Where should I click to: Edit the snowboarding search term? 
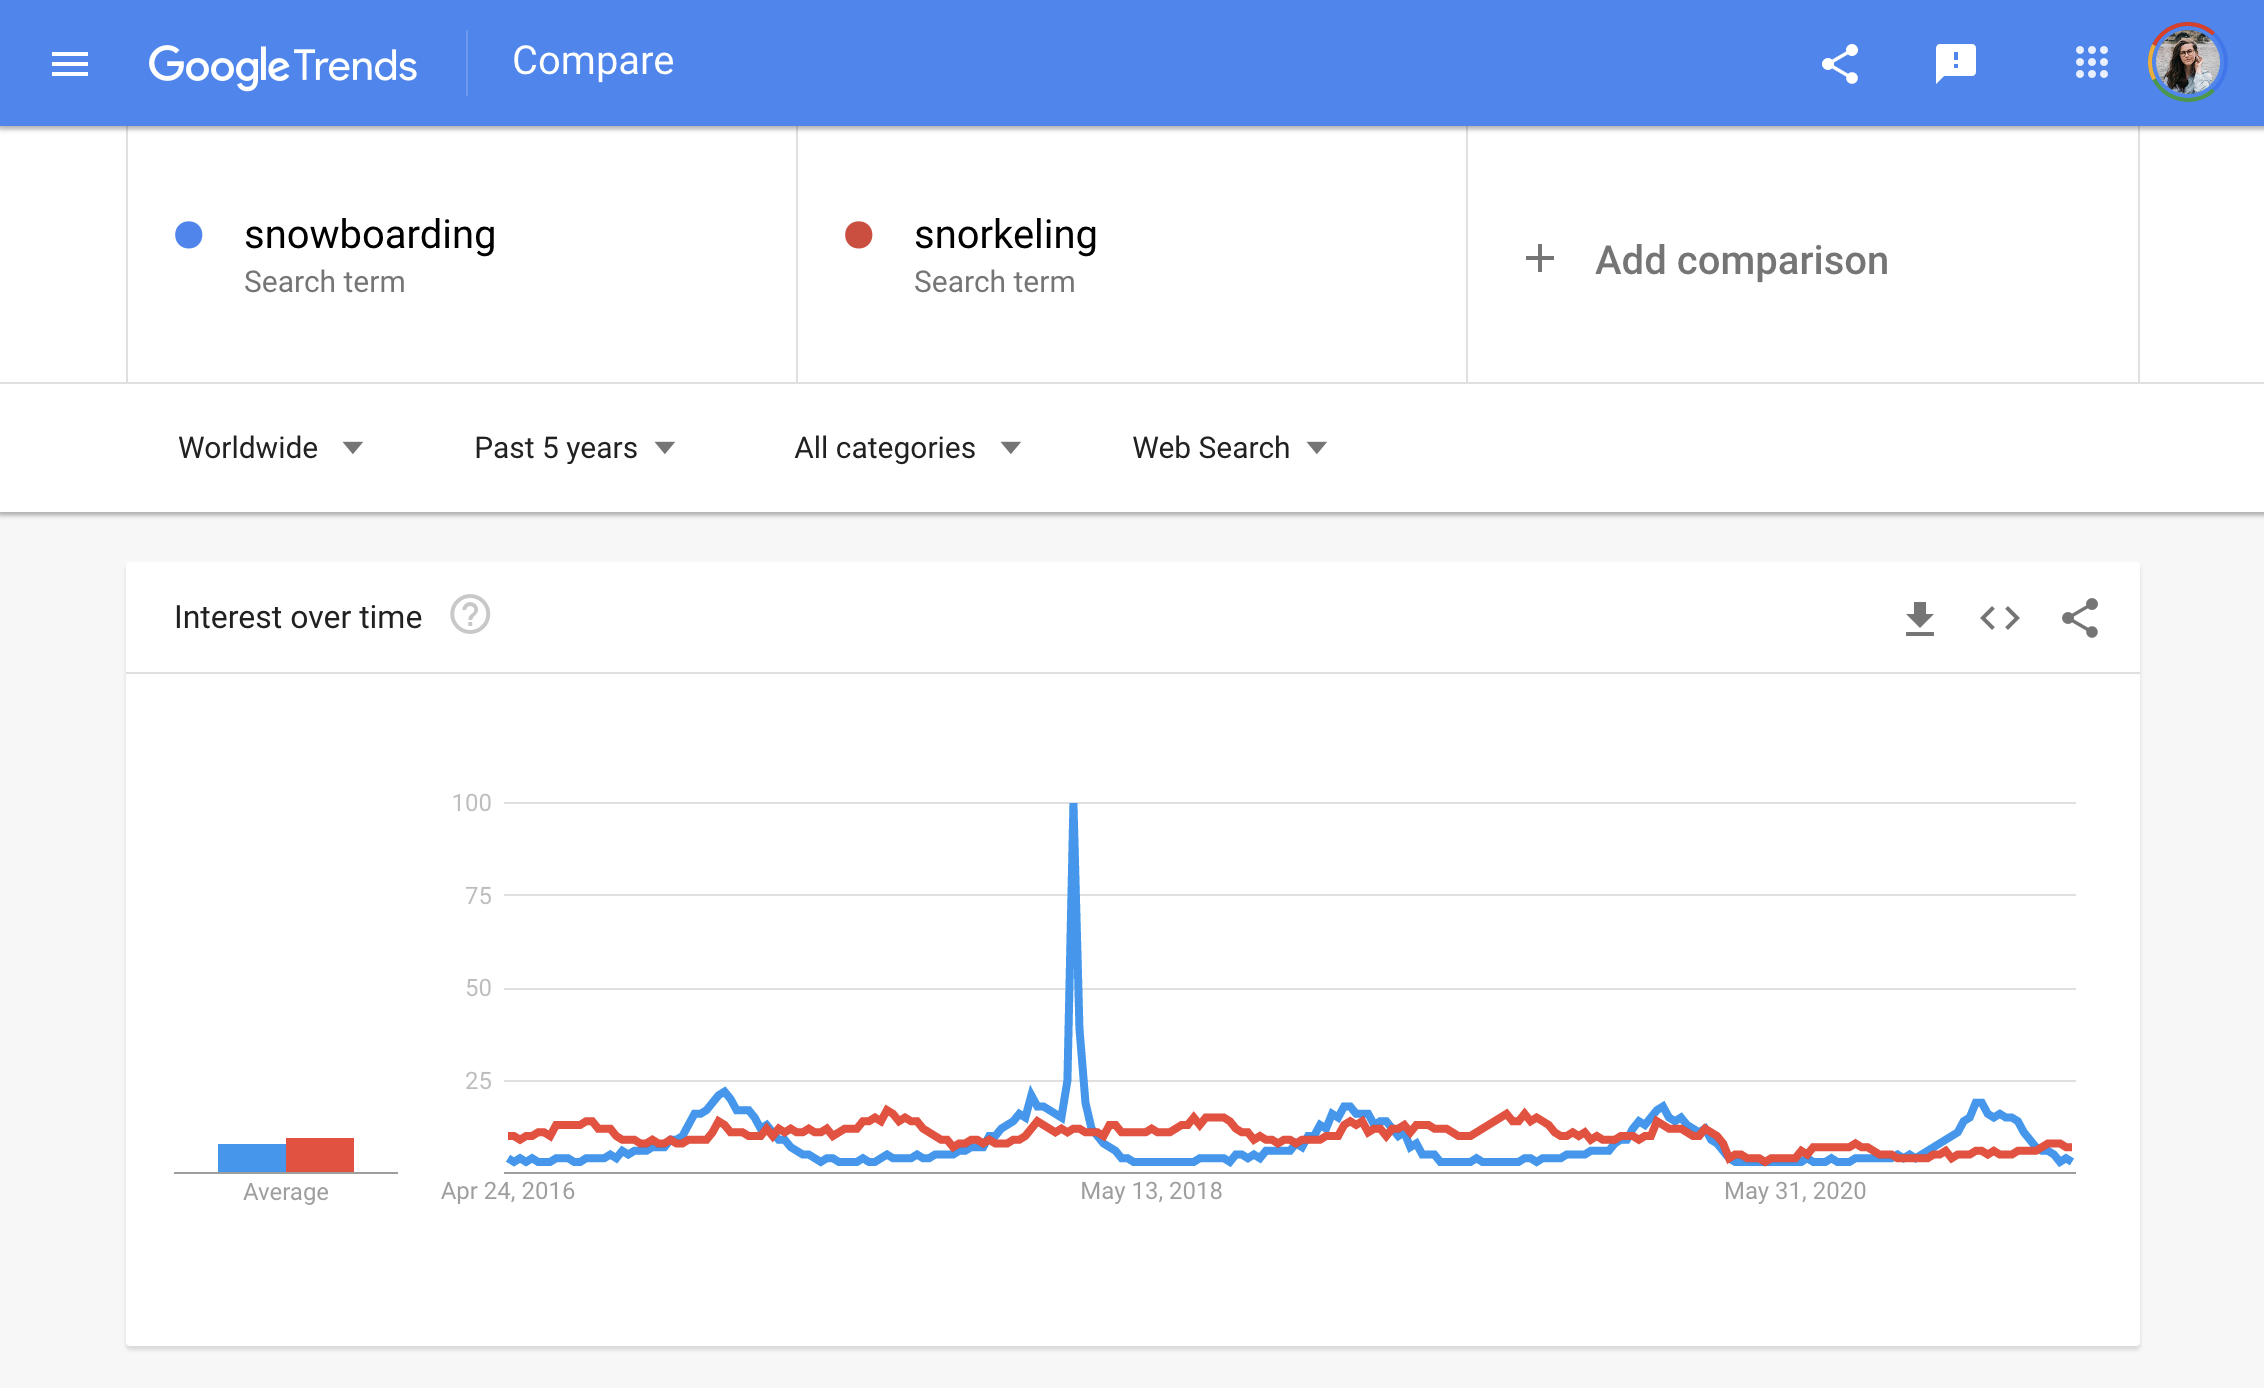(x=370, y=235)
